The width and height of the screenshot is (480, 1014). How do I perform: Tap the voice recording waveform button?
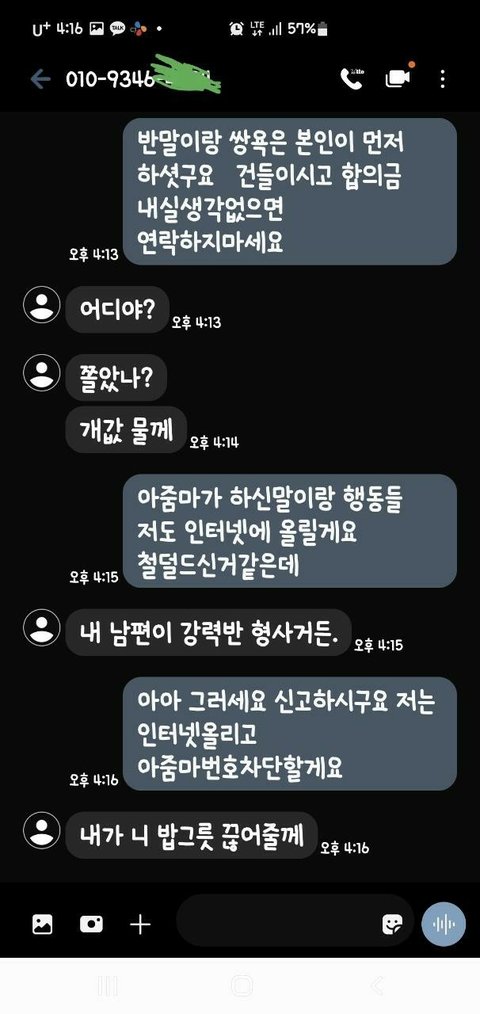coord(443,924)
